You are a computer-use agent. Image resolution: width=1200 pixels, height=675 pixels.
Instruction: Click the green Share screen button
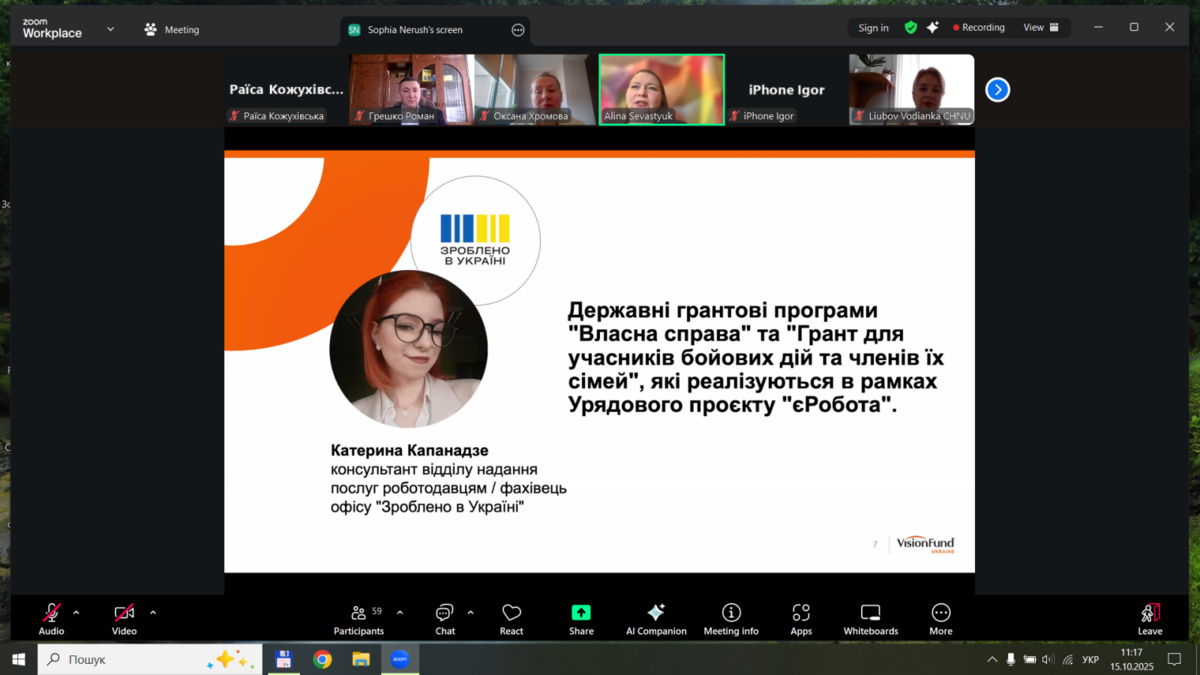581,619
